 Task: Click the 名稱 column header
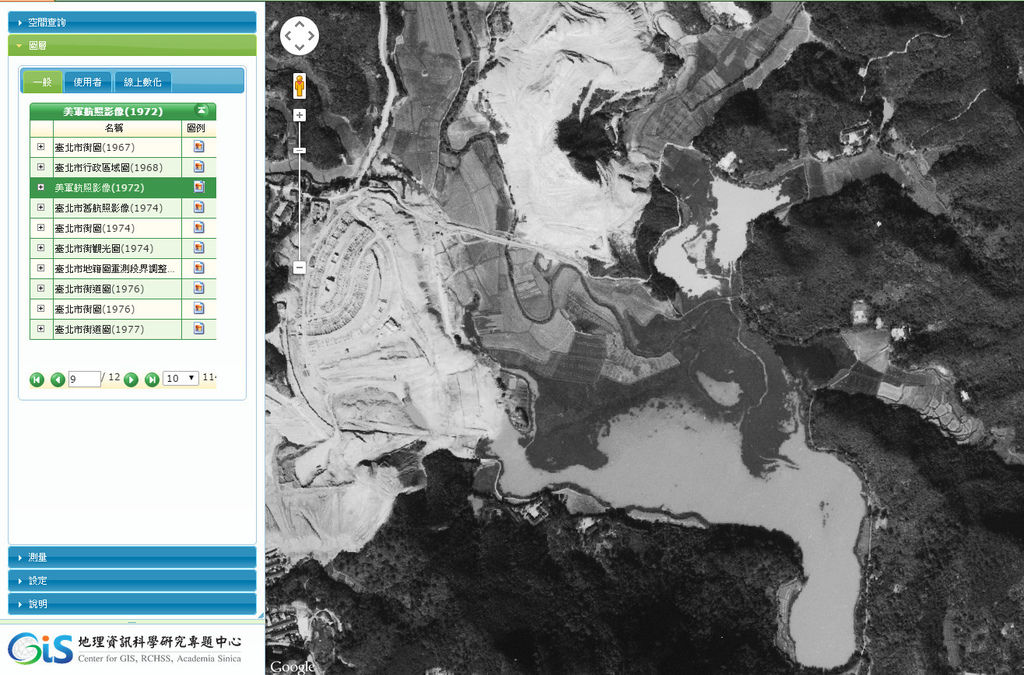pos(114,128)
